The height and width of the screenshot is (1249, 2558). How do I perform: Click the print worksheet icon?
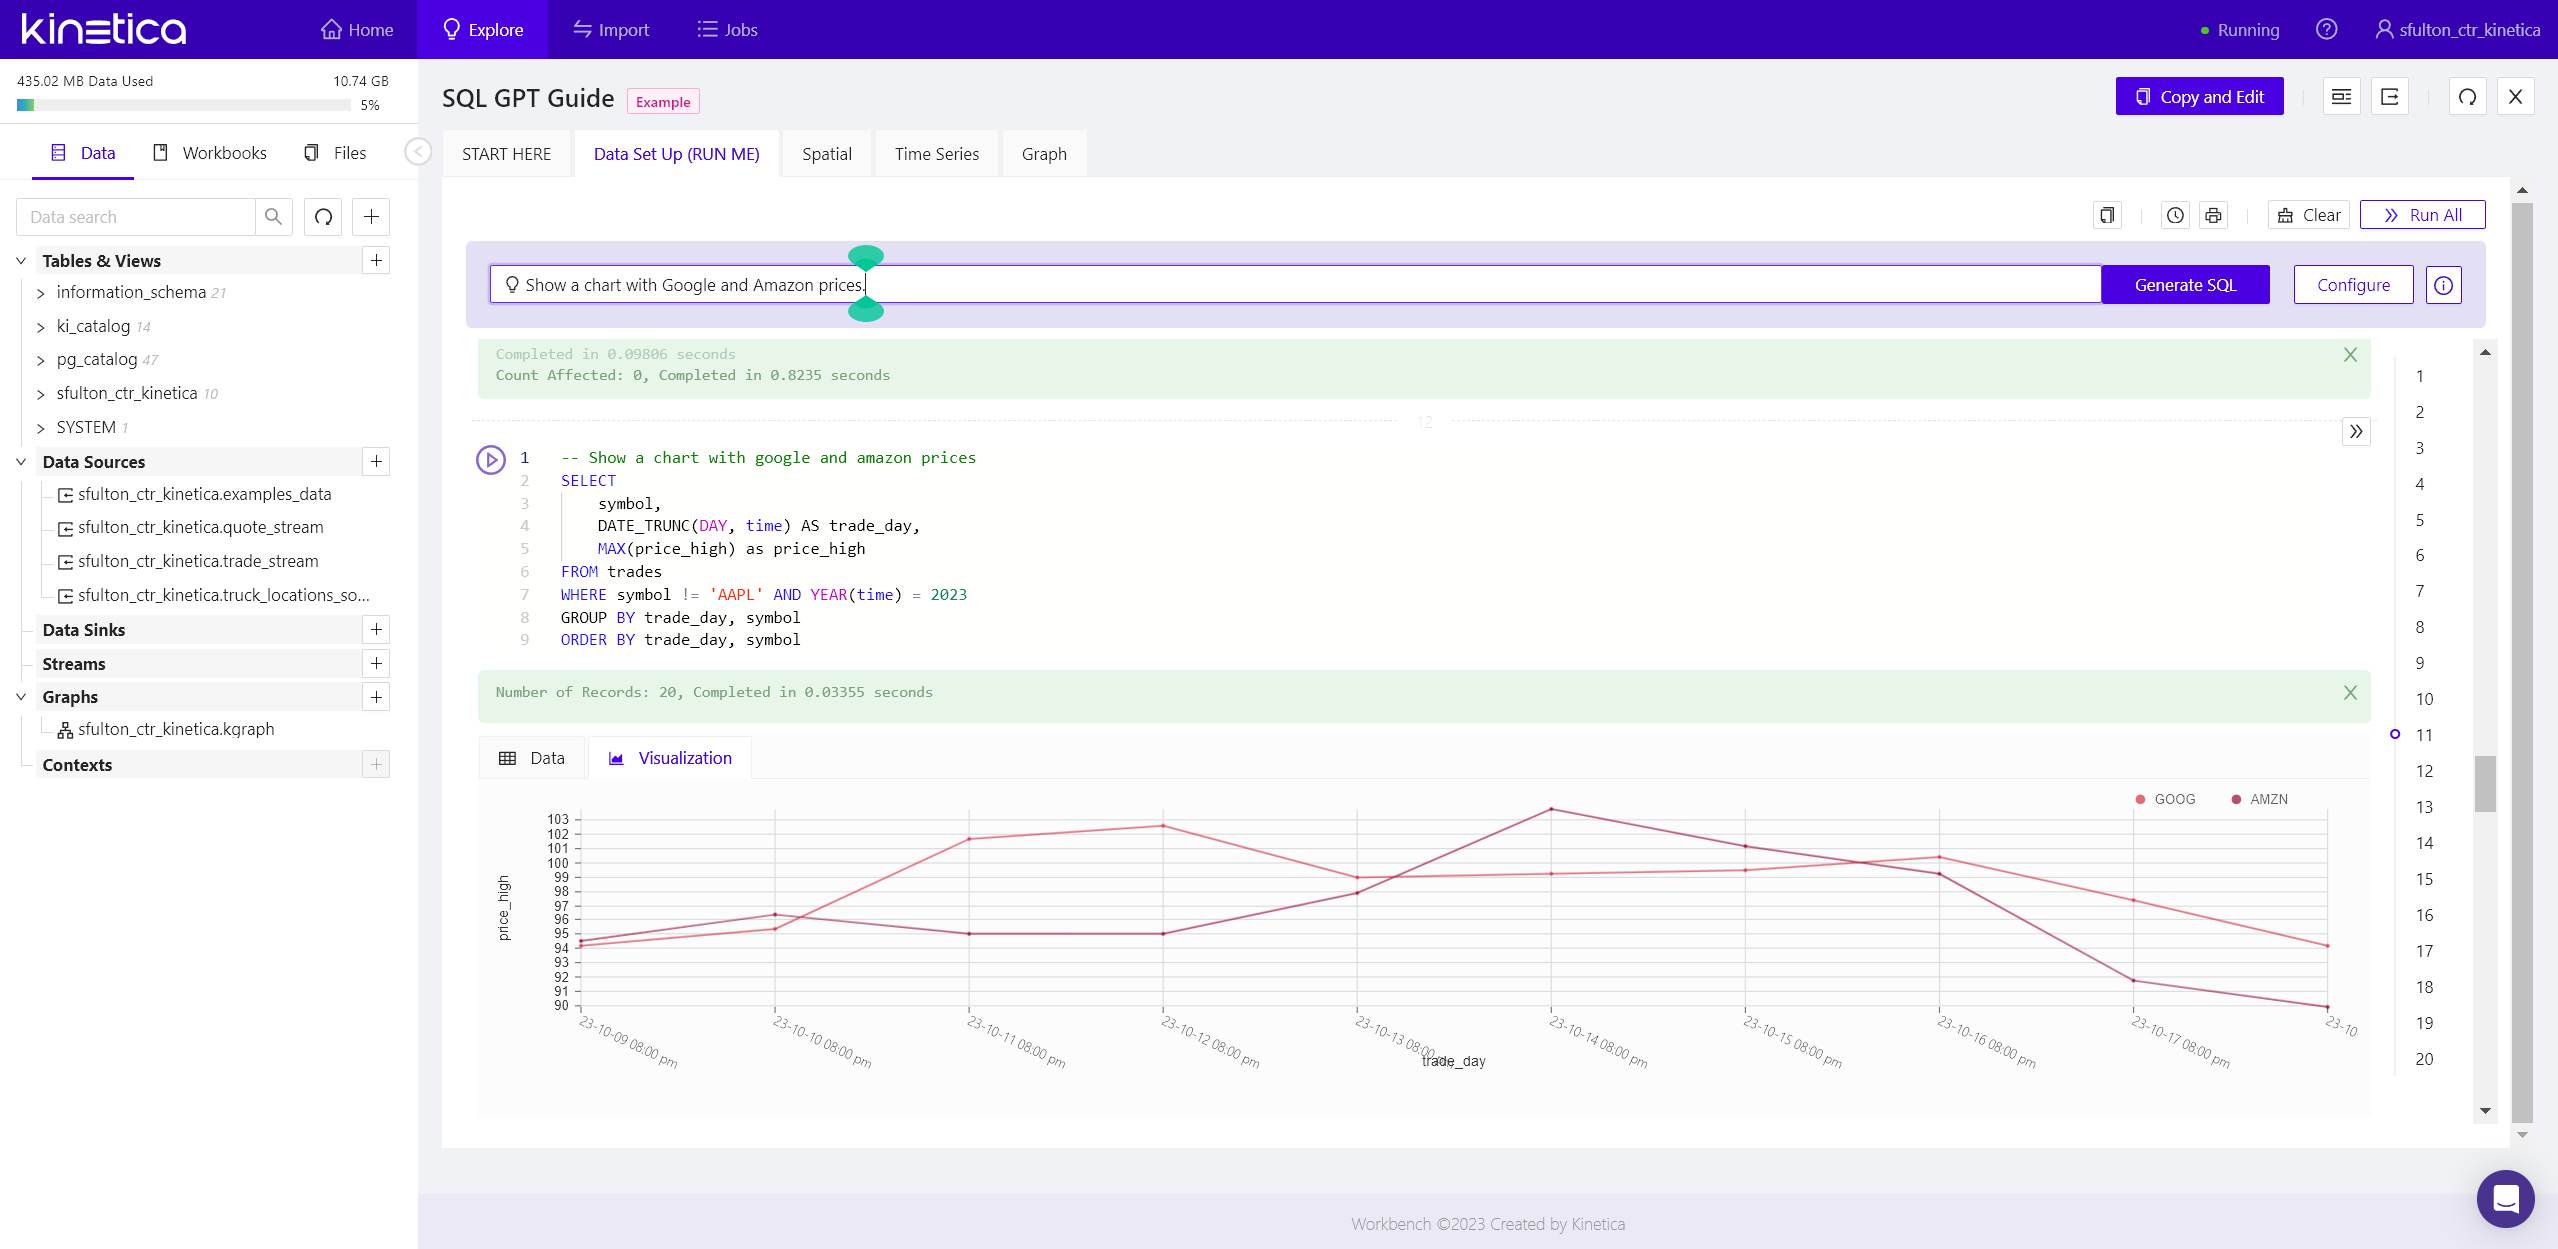coord(2213,215)
